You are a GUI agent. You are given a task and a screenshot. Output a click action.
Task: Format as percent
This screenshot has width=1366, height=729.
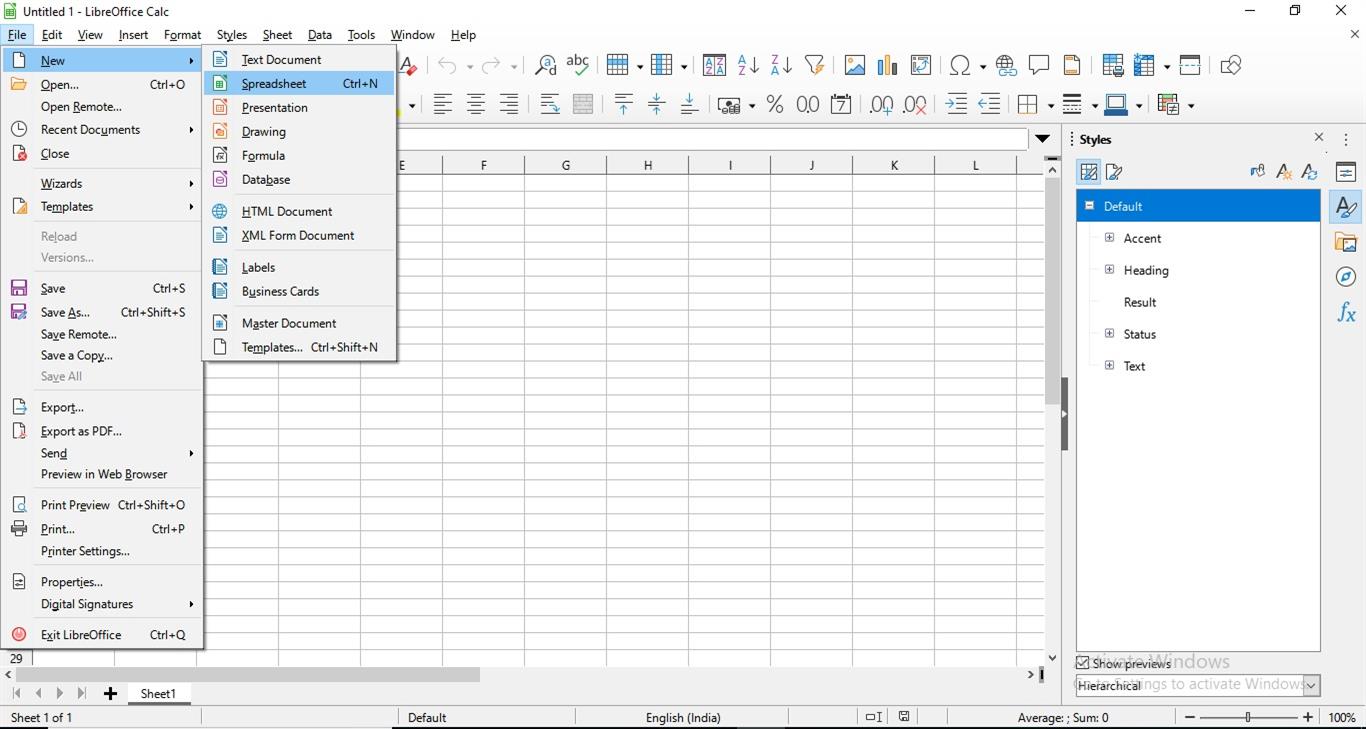click(775, 104)
